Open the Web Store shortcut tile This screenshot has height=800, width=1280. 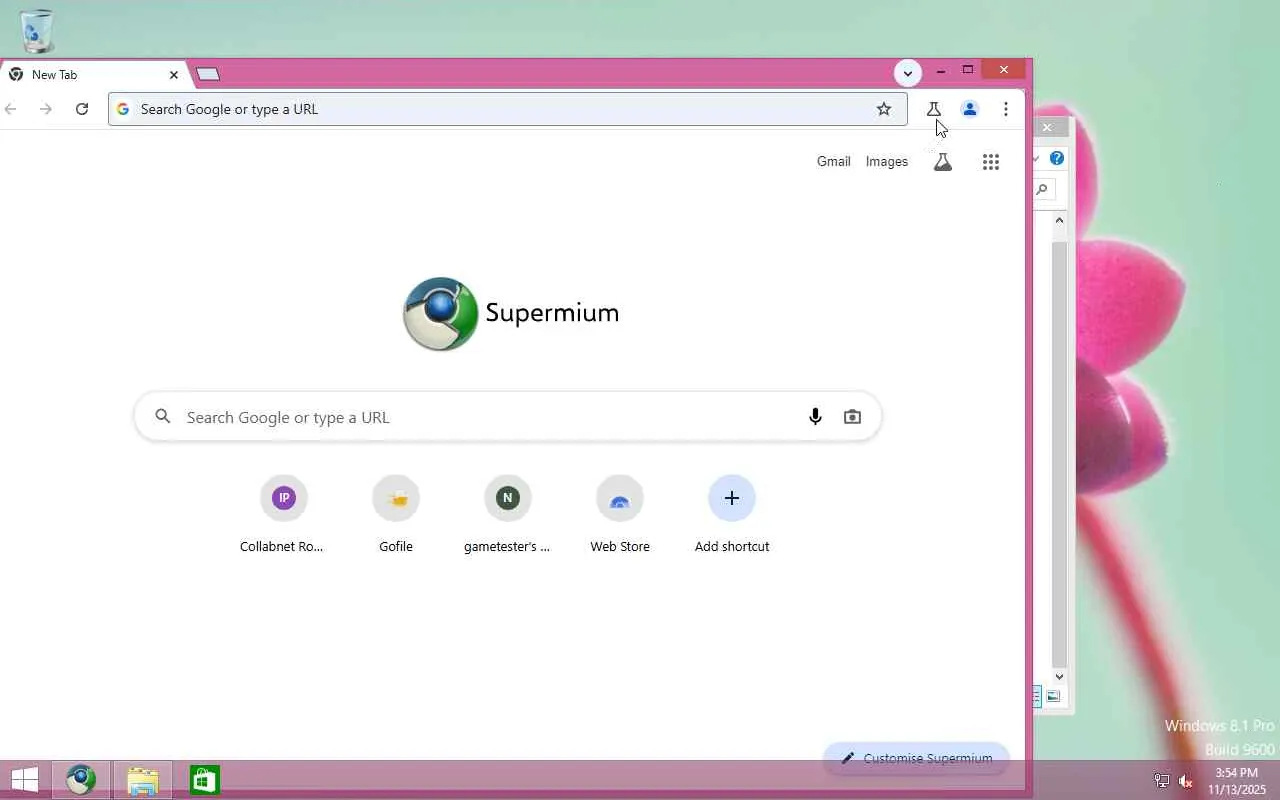pos(620,515)
